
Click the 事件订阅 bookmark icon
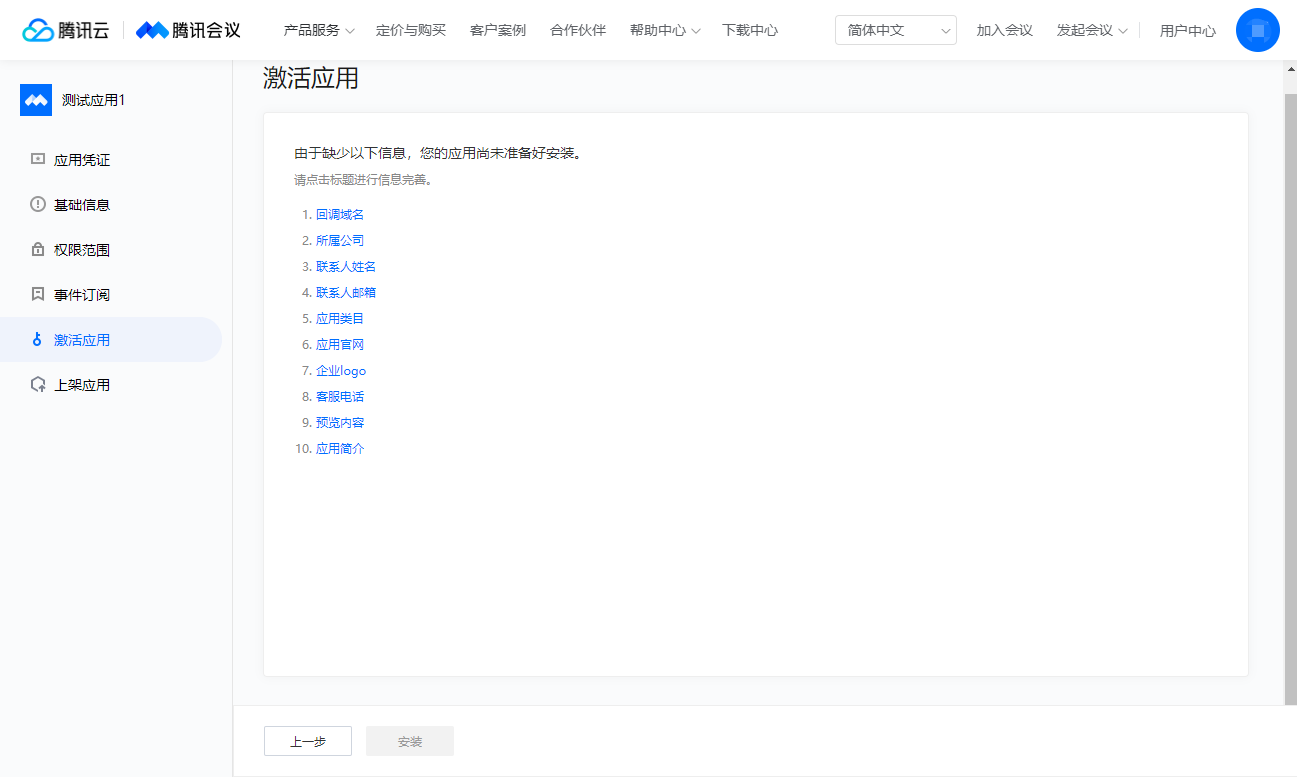[x=38, y=294]
